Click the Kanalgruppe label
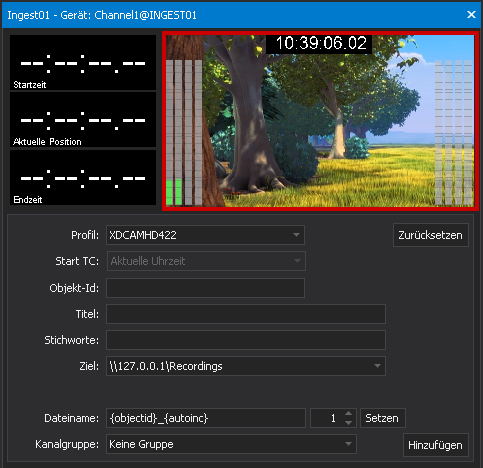Viewport: 483px width, 468px height. pos(67,444)
